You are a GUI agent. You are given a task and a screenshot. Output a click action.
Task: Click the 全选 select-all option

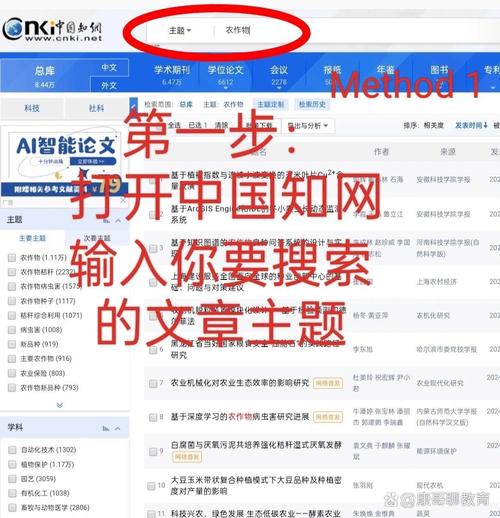(x=174, y=125)
